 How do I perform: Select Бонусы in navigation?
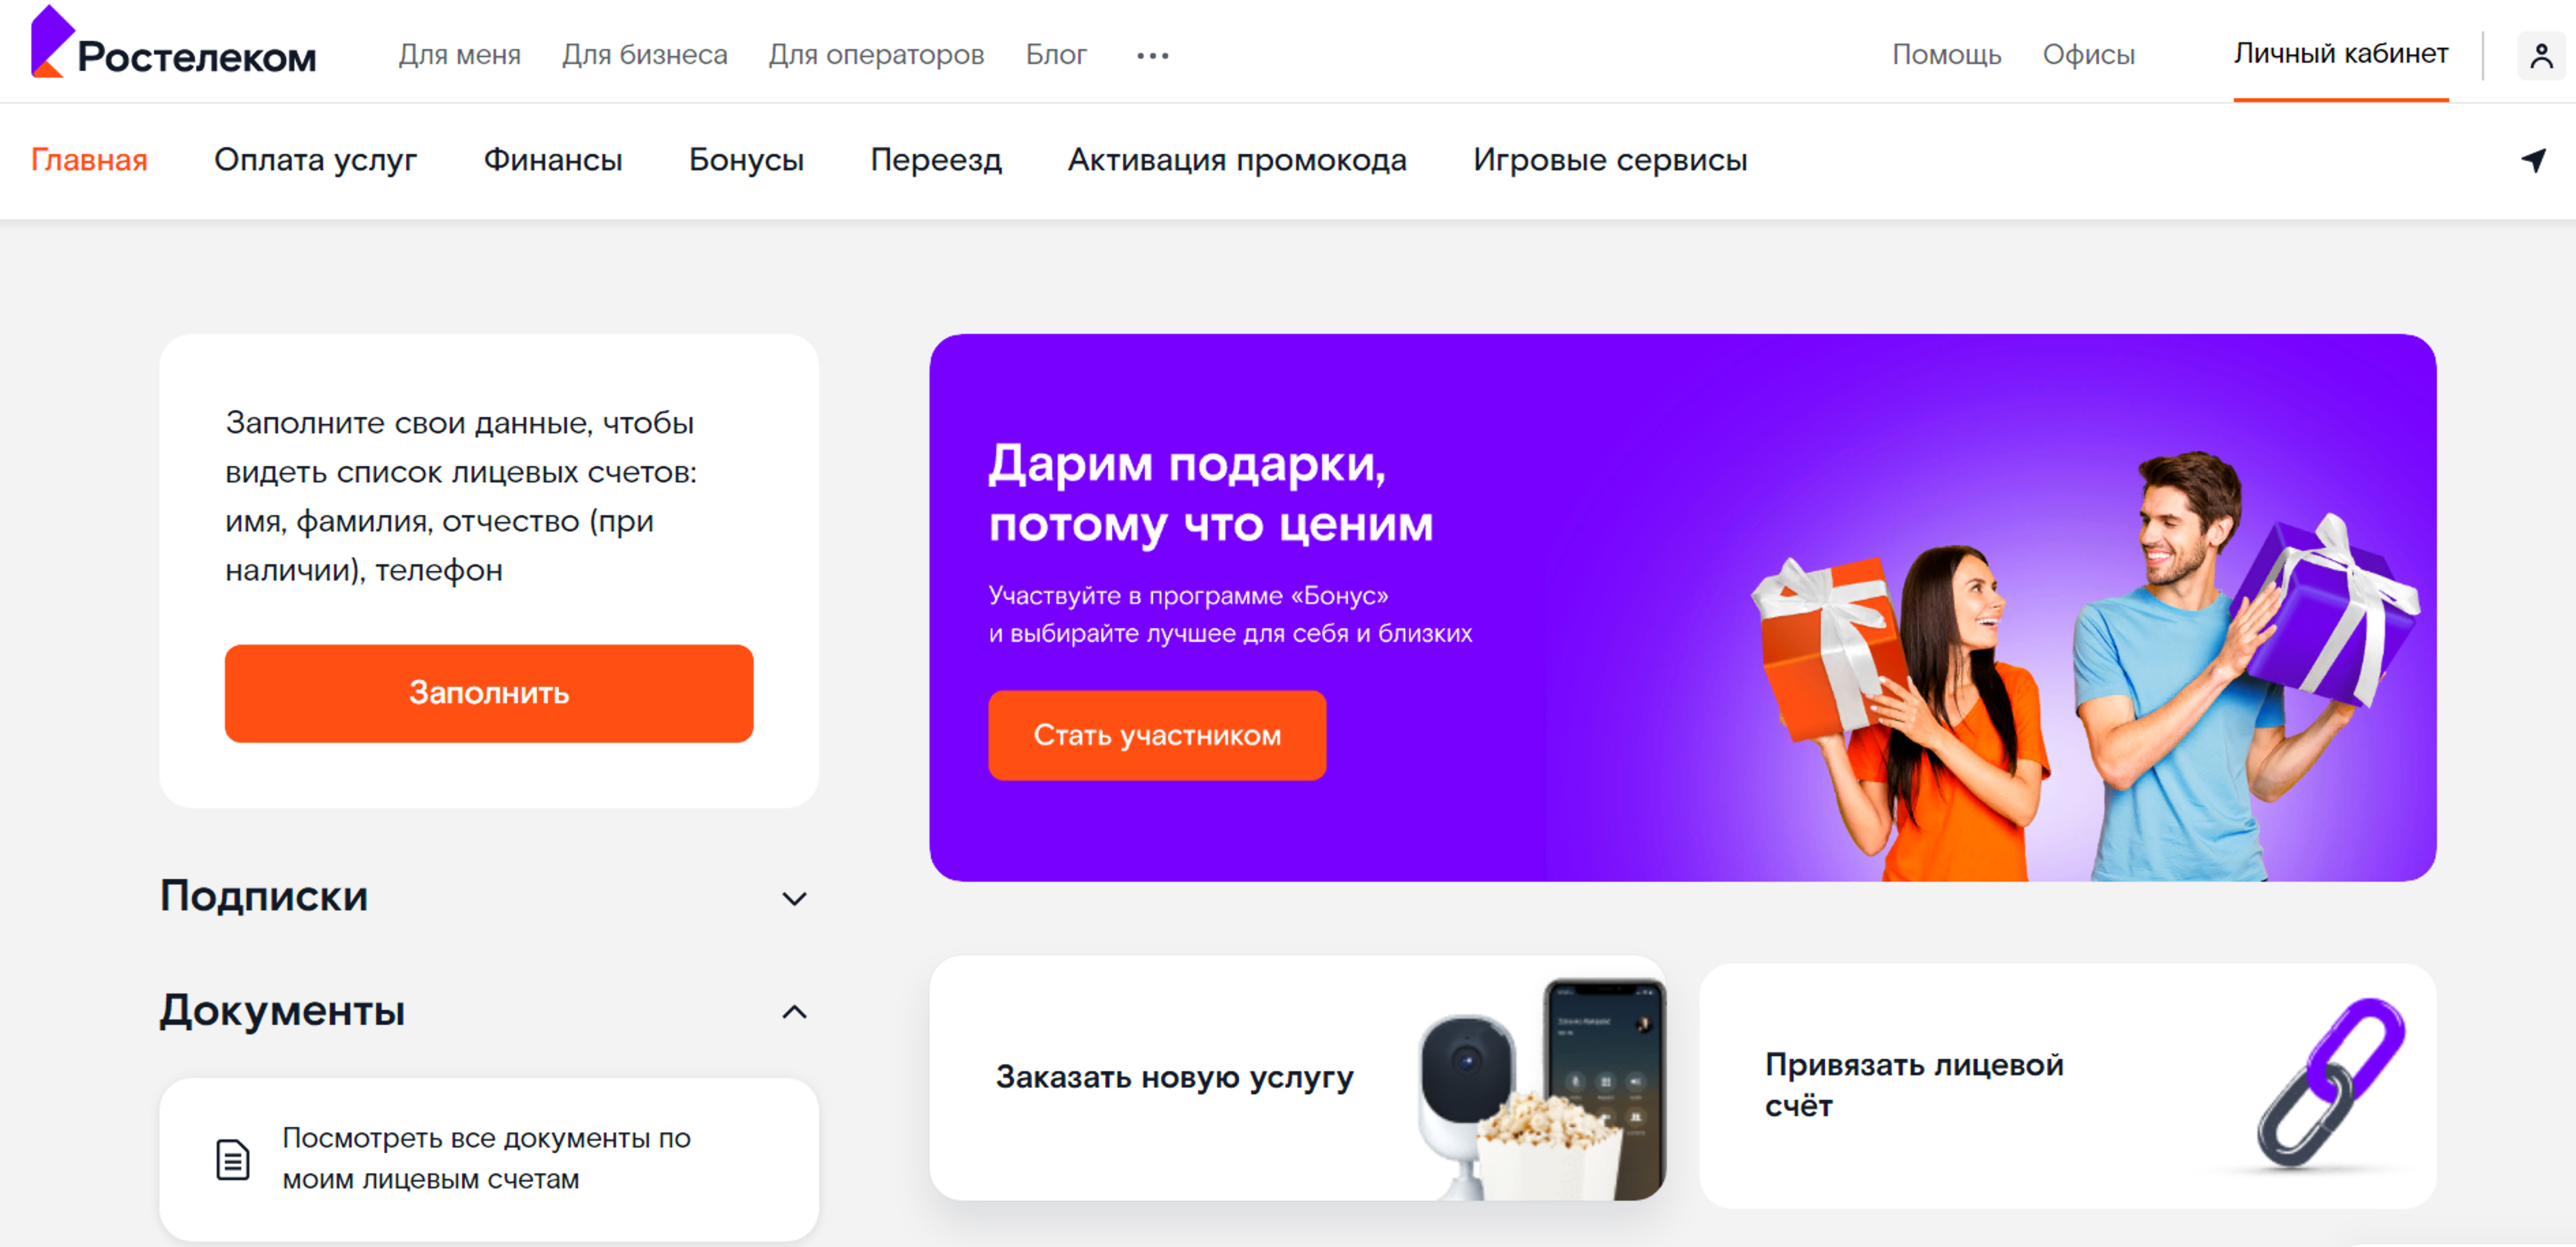(x=746, y=160)
